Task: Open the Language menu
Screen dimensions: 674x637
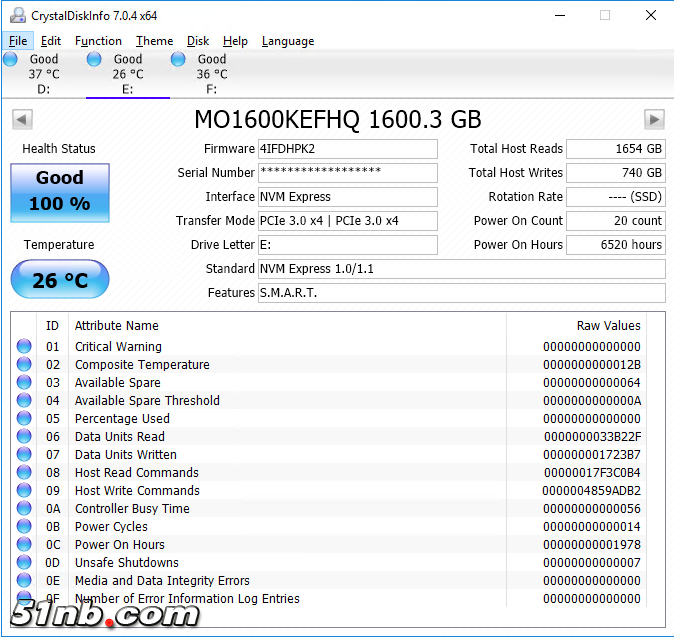Action: [288, 41]
